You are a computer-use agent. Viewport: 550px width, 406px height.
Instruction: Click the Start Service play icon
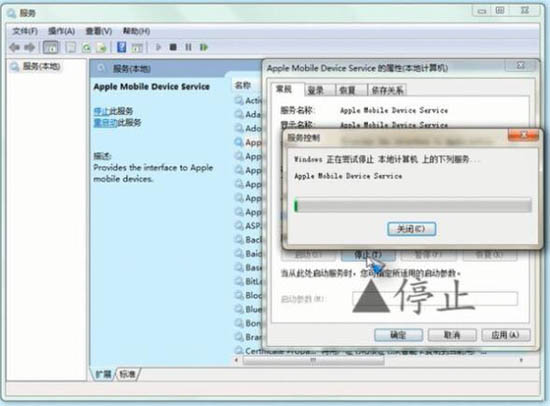coord(158,47)
